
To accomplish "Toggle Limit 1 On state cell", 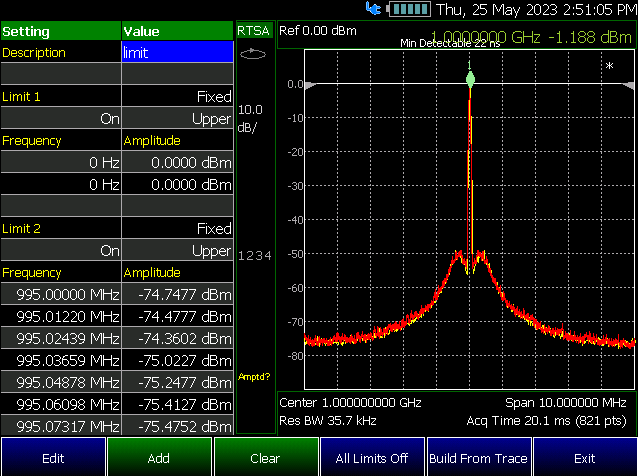I will point(61,118).
